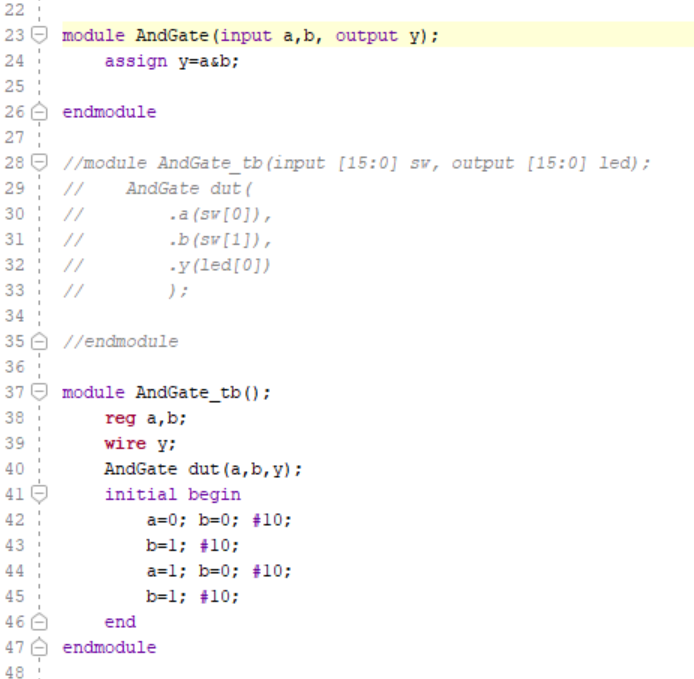Click the 'initial begin' keywords
The height and width of the screenshot is (679, 694).
click(172, 494)
